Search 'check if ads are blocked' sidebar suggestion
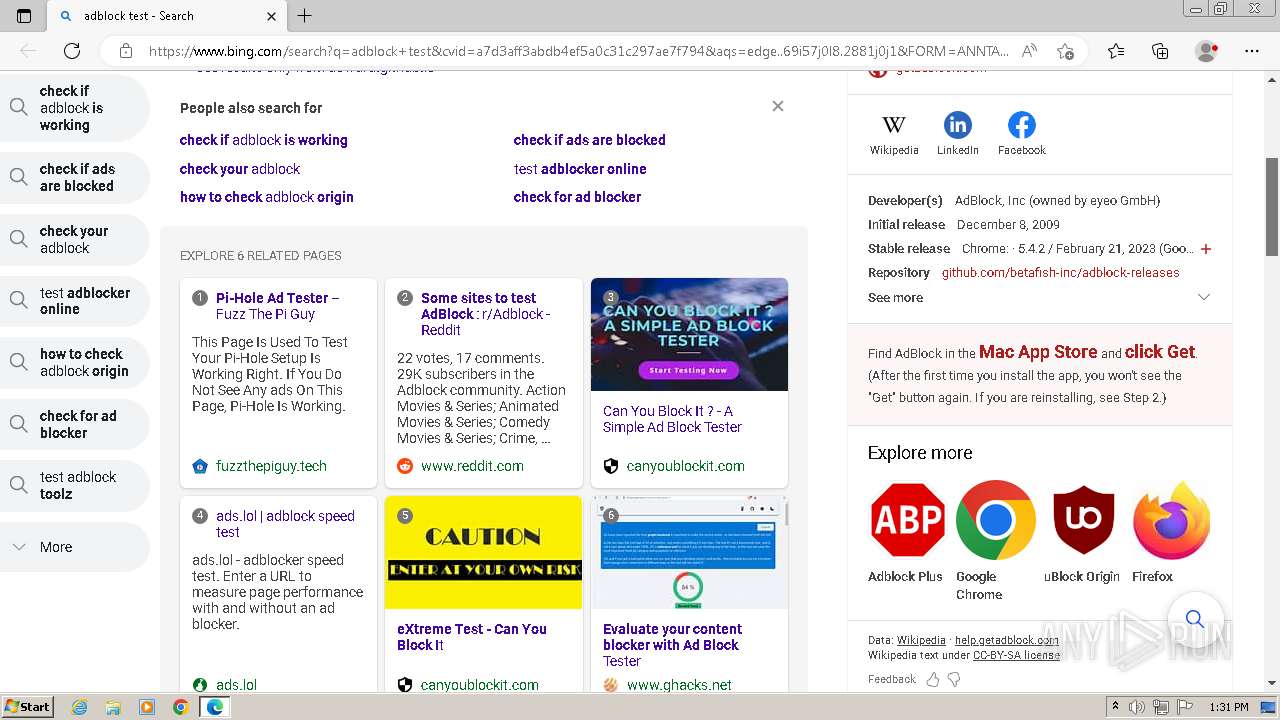Screen dimensions: 1280x720 point(75,177)
